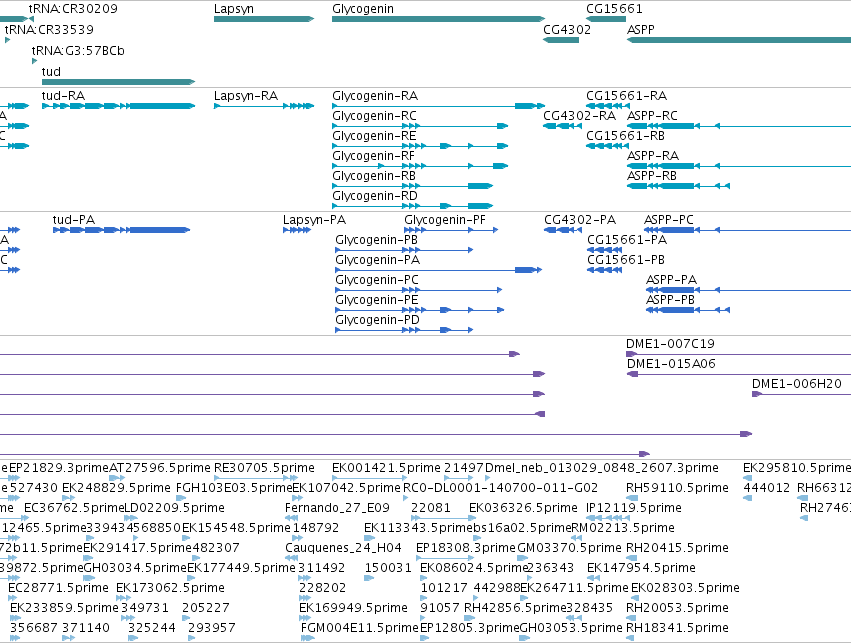The height and width of the screenshot is (643, 851).
Task: Click the Lapsyn-RA transcript label
Action: point(246,96)
